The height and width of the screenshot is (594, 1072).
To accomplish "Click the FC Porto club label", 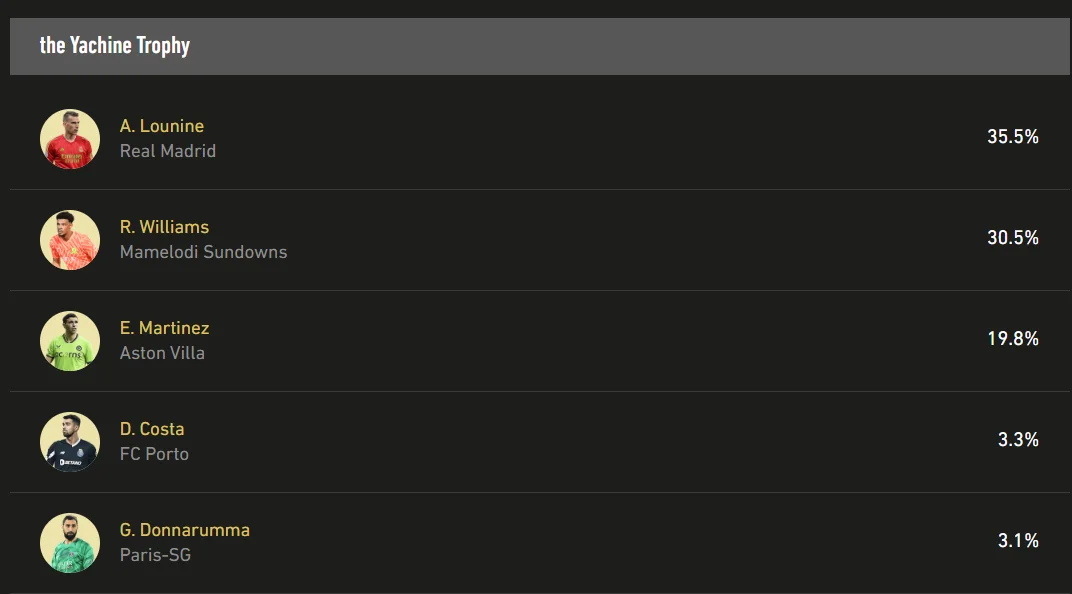I will (x=154, y=454).
